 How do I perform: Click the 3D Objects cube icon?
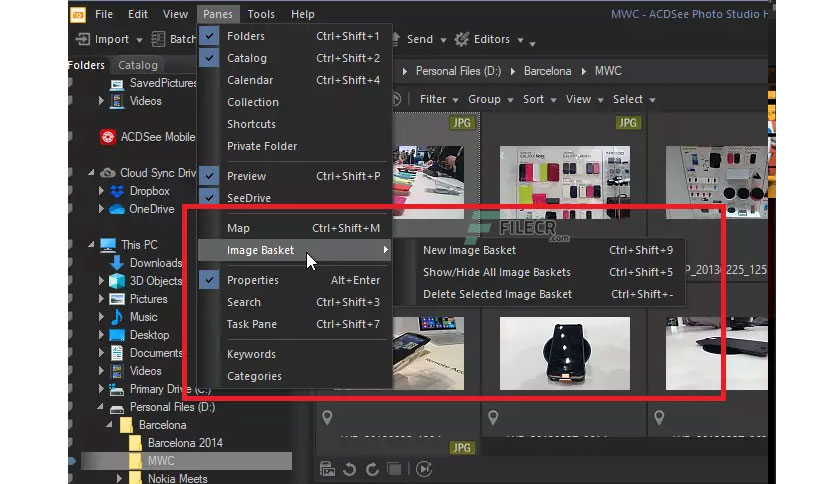pyautogui.click(x=117, y=281)
